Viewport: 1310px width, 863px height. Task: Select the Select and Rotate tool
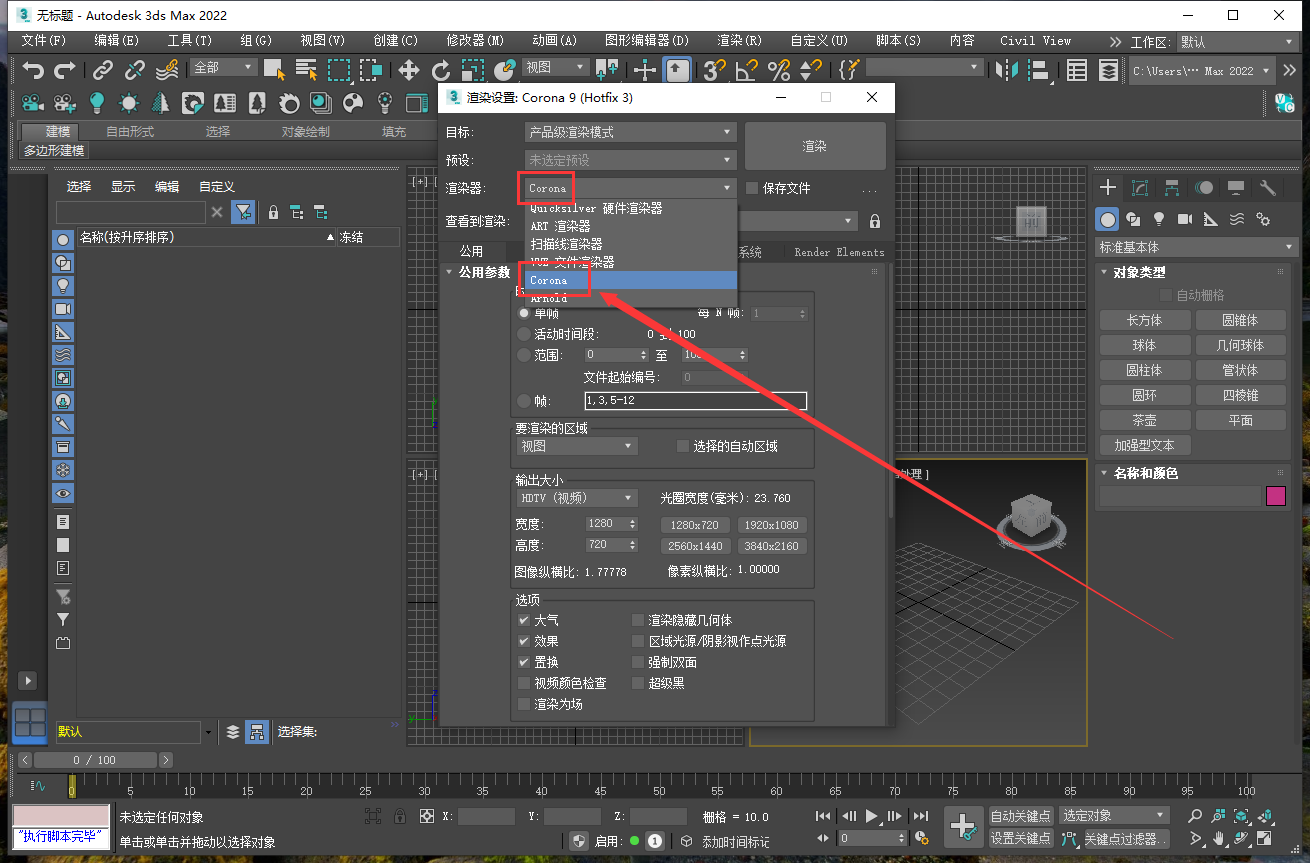[x=440, y=71]
